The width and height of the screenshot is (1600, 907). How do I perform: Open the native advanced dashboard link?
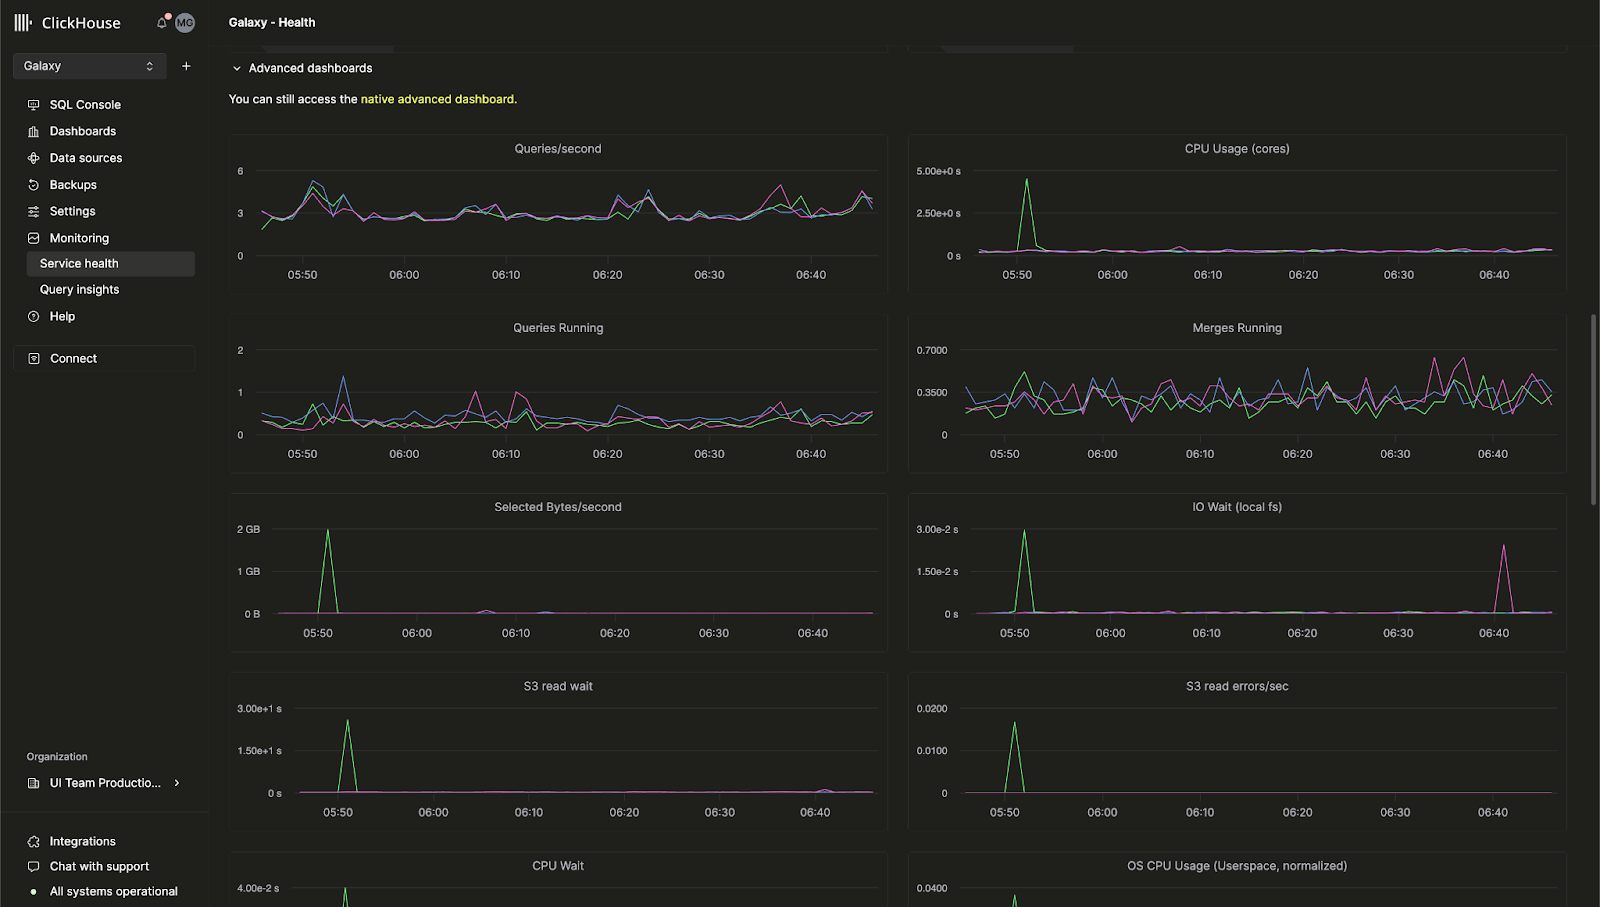[437, 99]
